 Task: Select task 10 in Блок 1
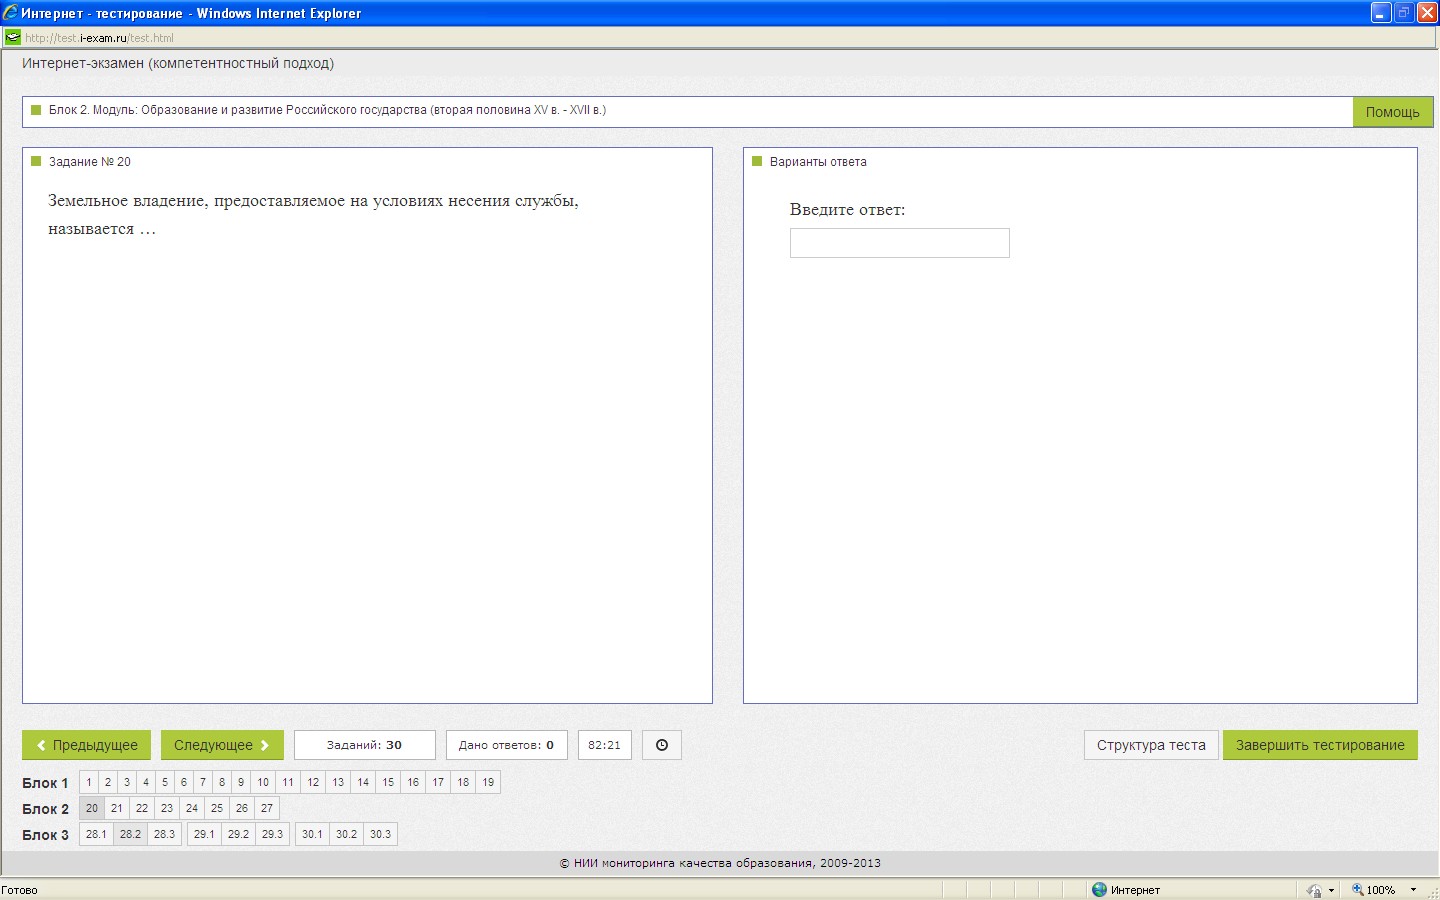pos(263,782)
